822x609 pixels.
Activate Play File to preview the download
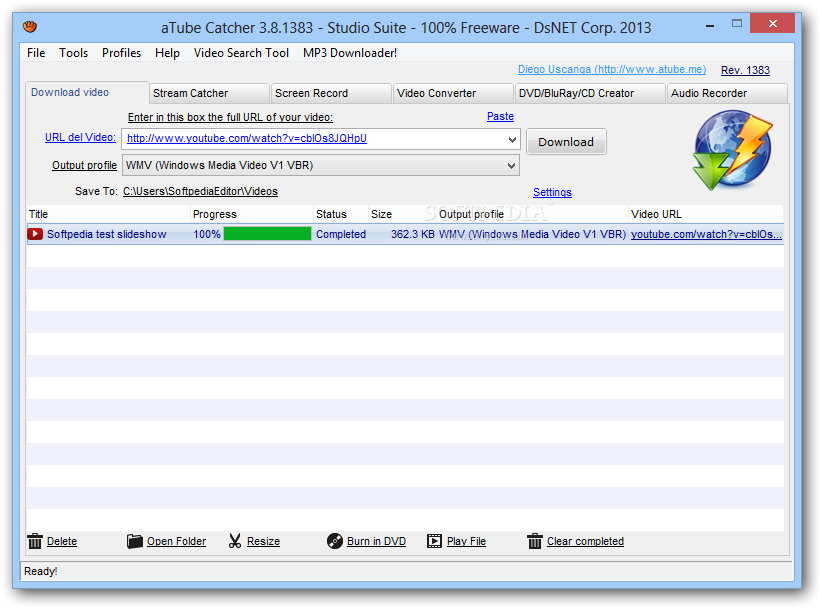[x=434, y=541]
